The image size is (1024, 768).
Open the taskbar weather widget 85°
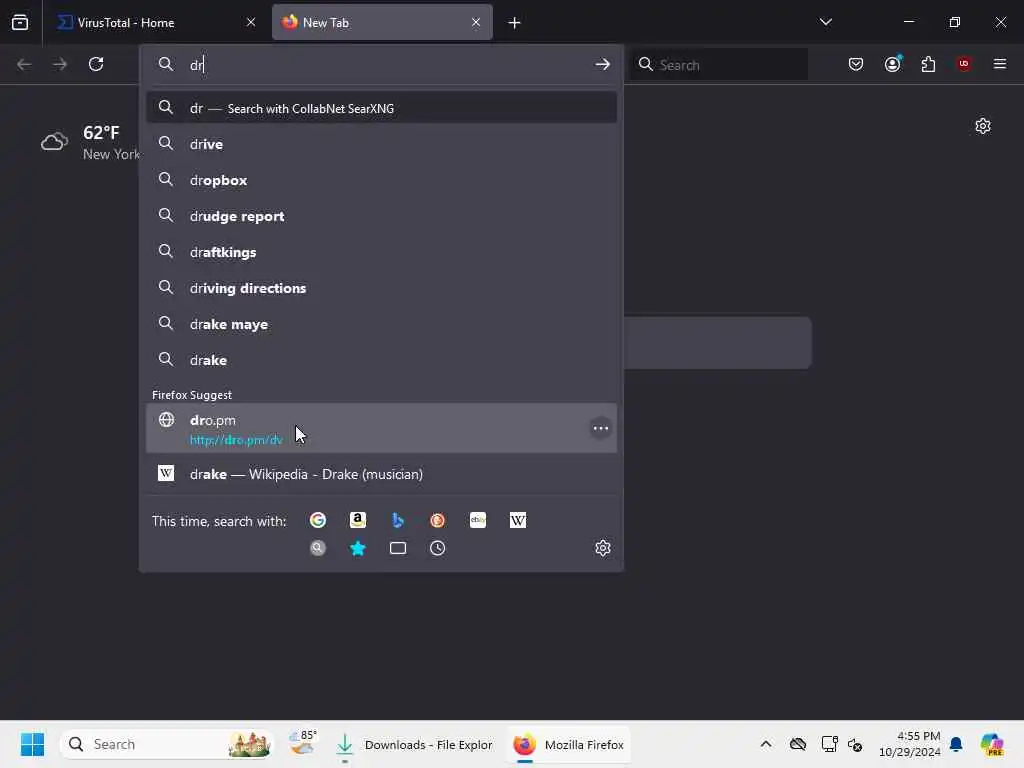click(304, 744)
